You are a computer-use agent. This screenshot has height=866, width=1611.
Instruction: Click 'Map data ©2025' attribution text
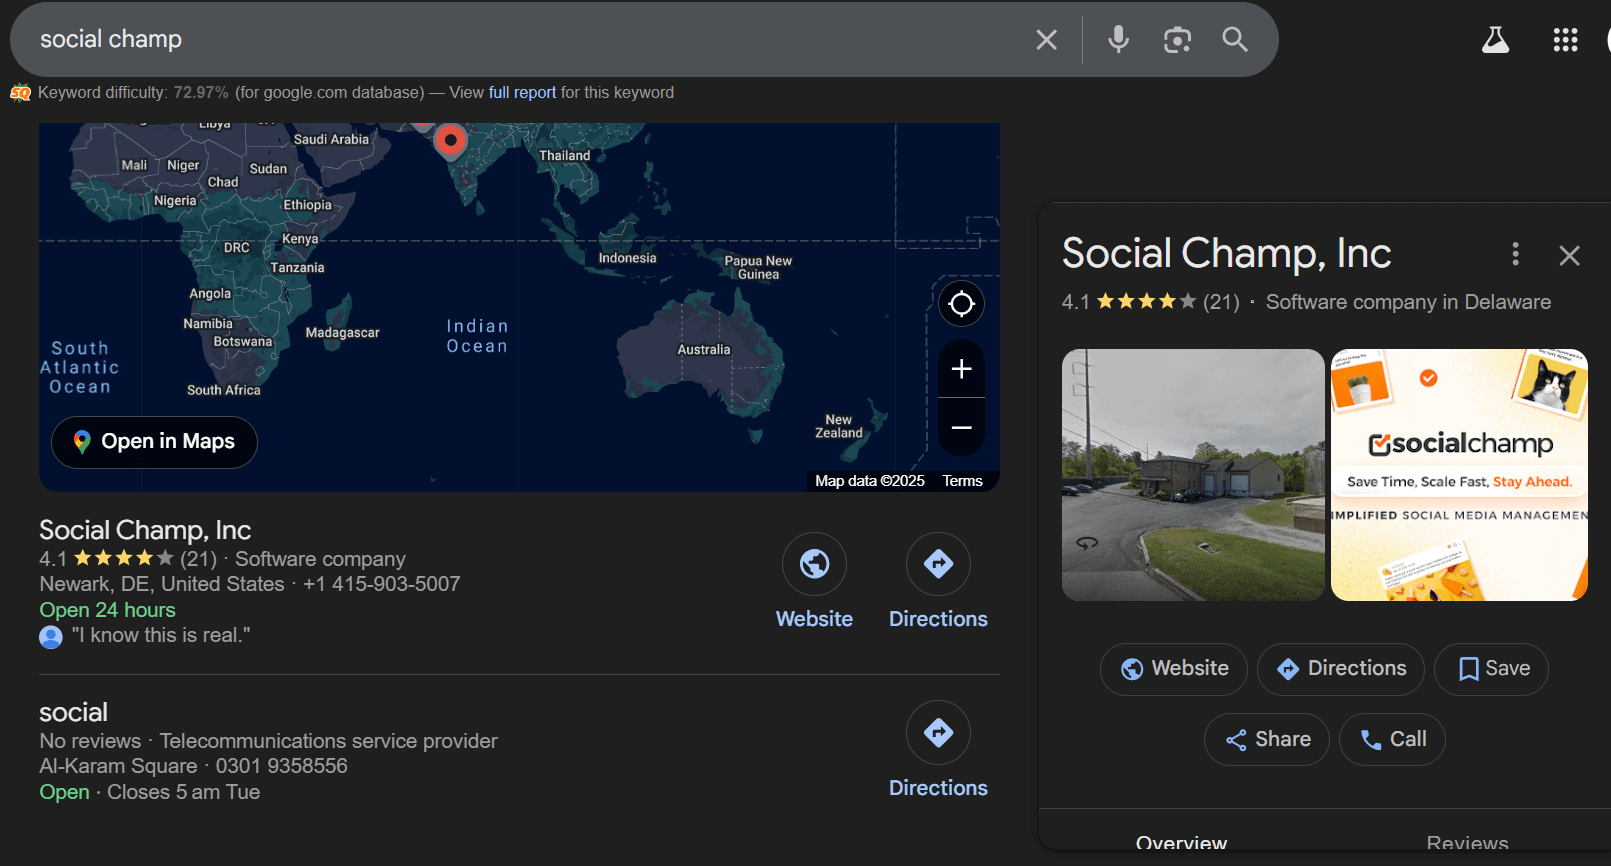pyautogui.click(x=869, y=481)
